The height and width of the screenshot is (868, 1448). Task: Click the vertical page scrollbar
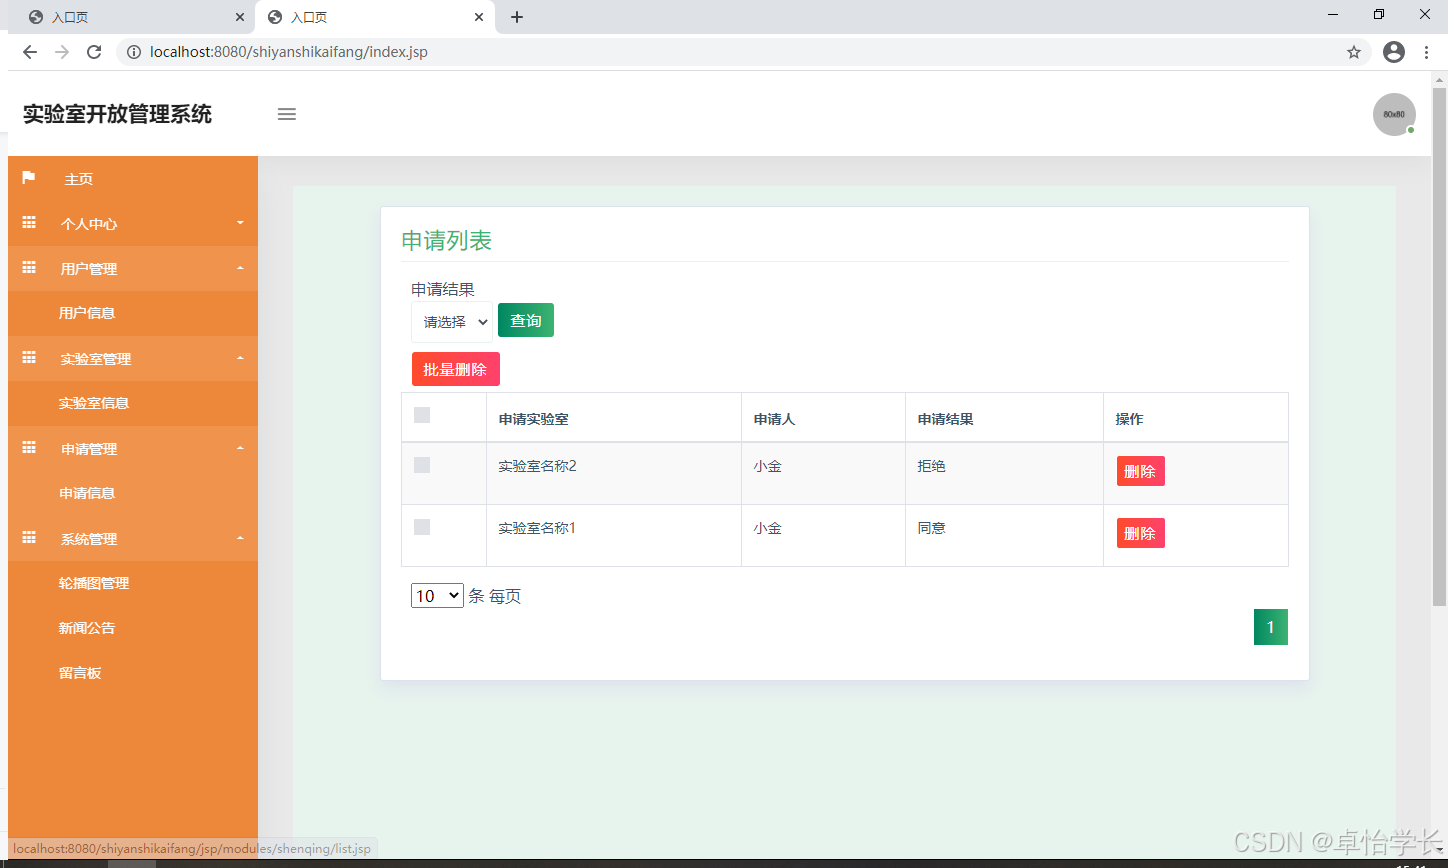coord(1439,340)
